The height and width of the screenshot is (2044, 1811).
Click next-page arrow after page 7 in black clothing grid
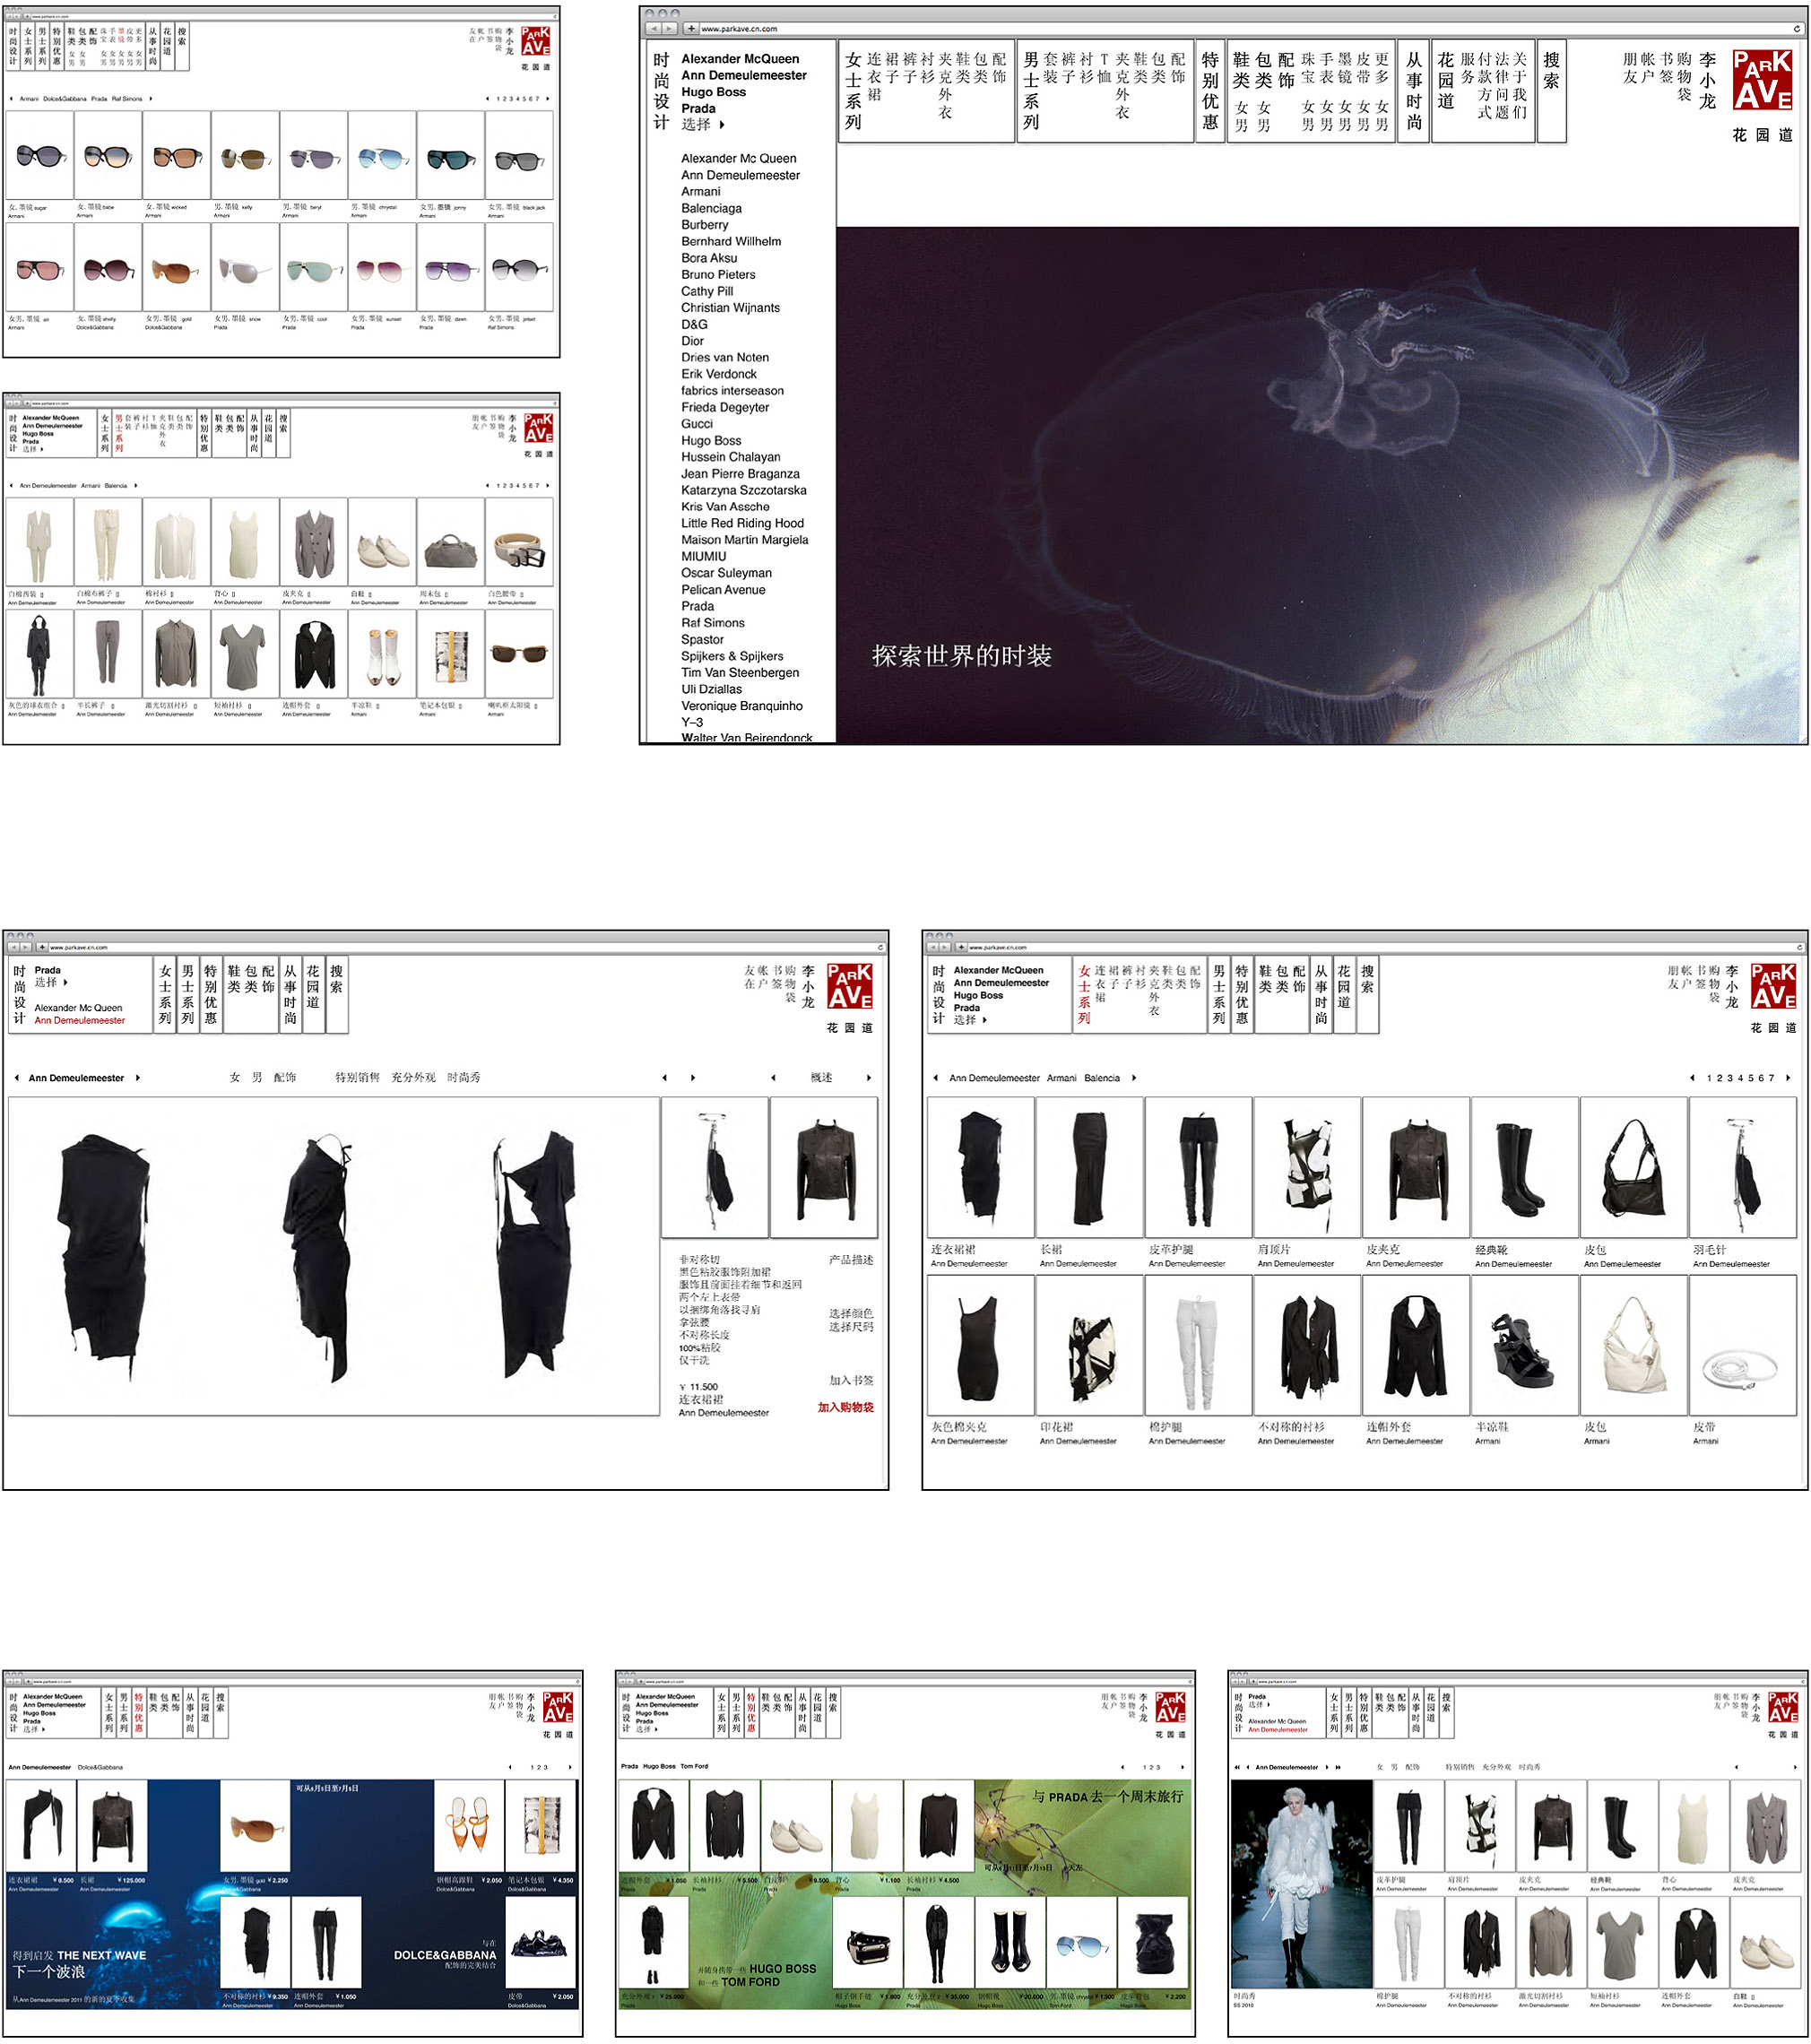click(x=1788, y=1078)
